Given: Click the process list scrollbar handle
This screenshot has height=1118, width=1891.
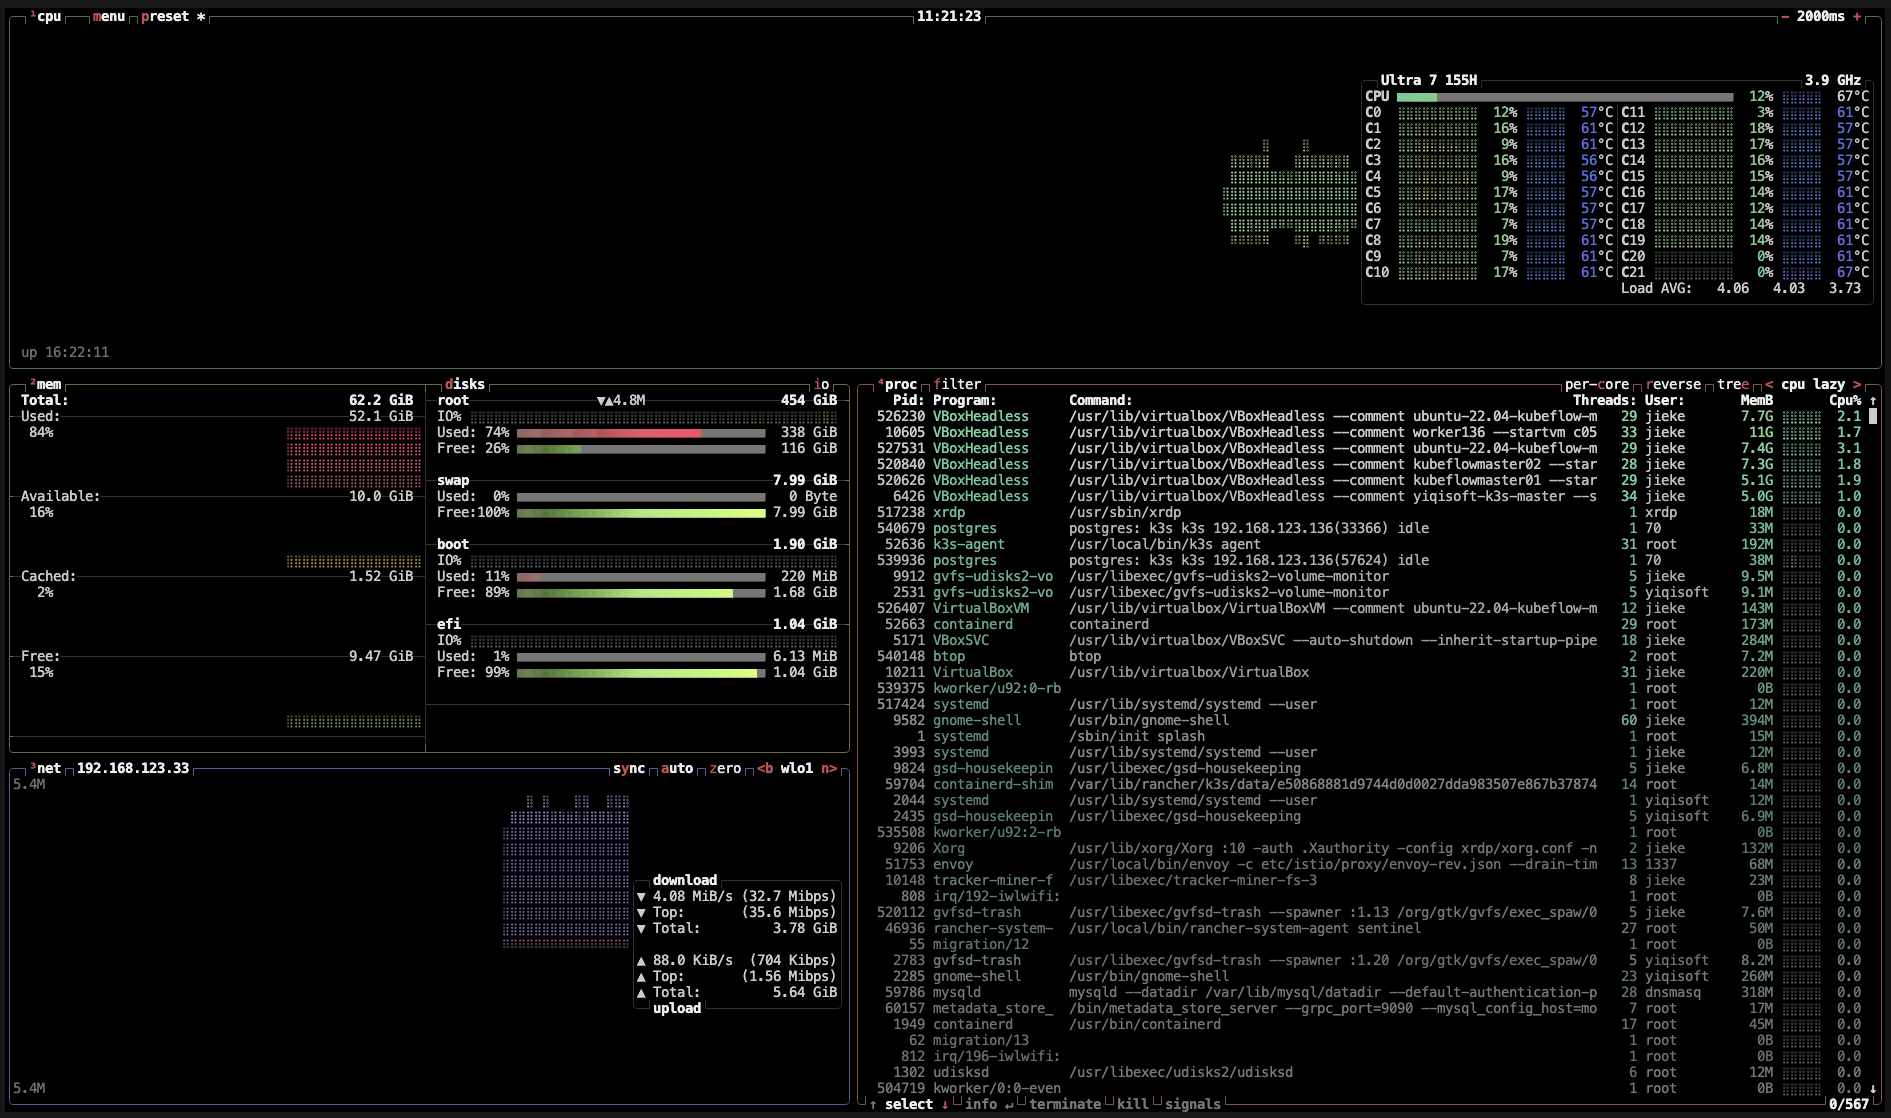Looking at the screenshot, I should pyautogui.click(x=1873, y=416).
